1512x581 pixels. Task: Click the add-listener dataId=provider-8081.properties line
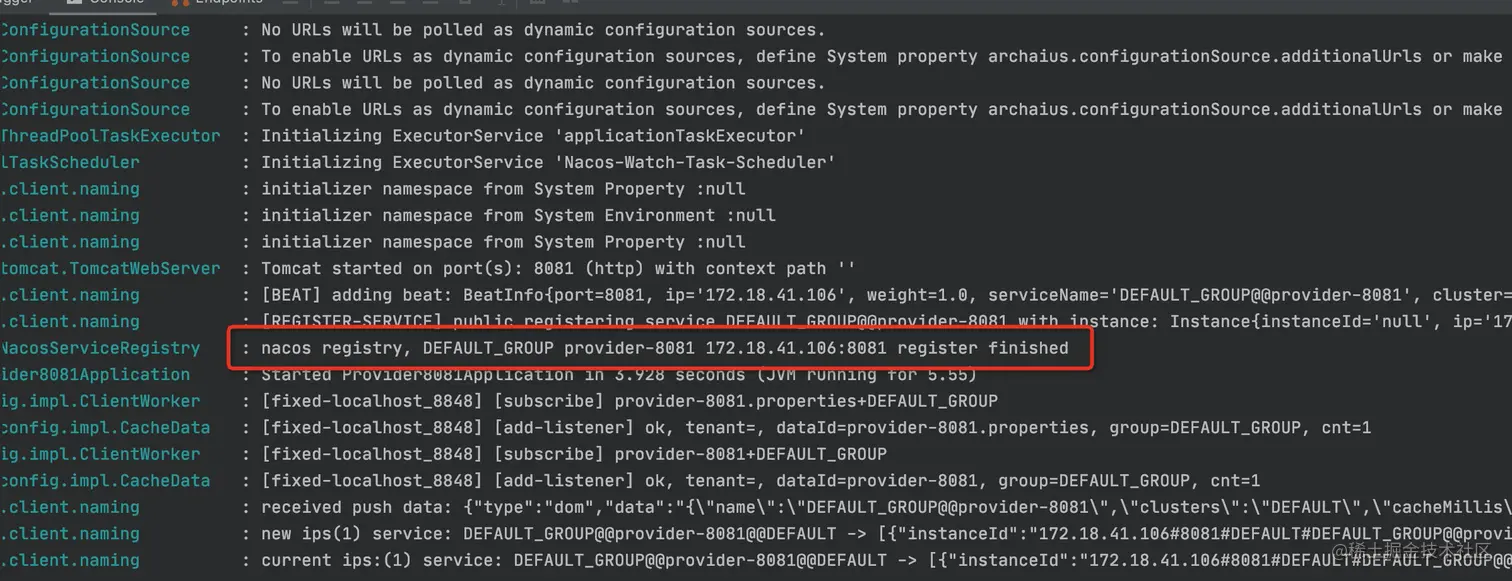(x=815, y=428)
